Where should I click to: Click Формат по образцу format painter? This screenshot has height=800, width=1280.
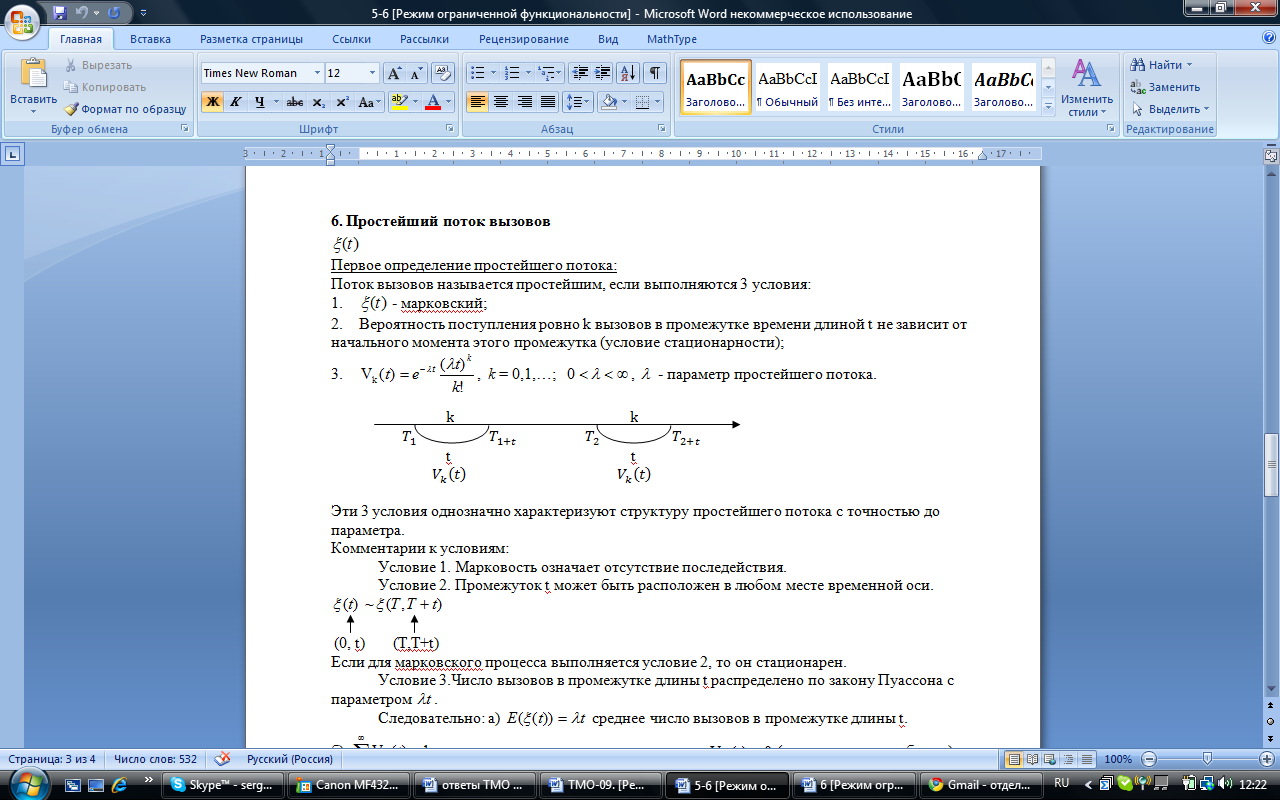point(125,109)
